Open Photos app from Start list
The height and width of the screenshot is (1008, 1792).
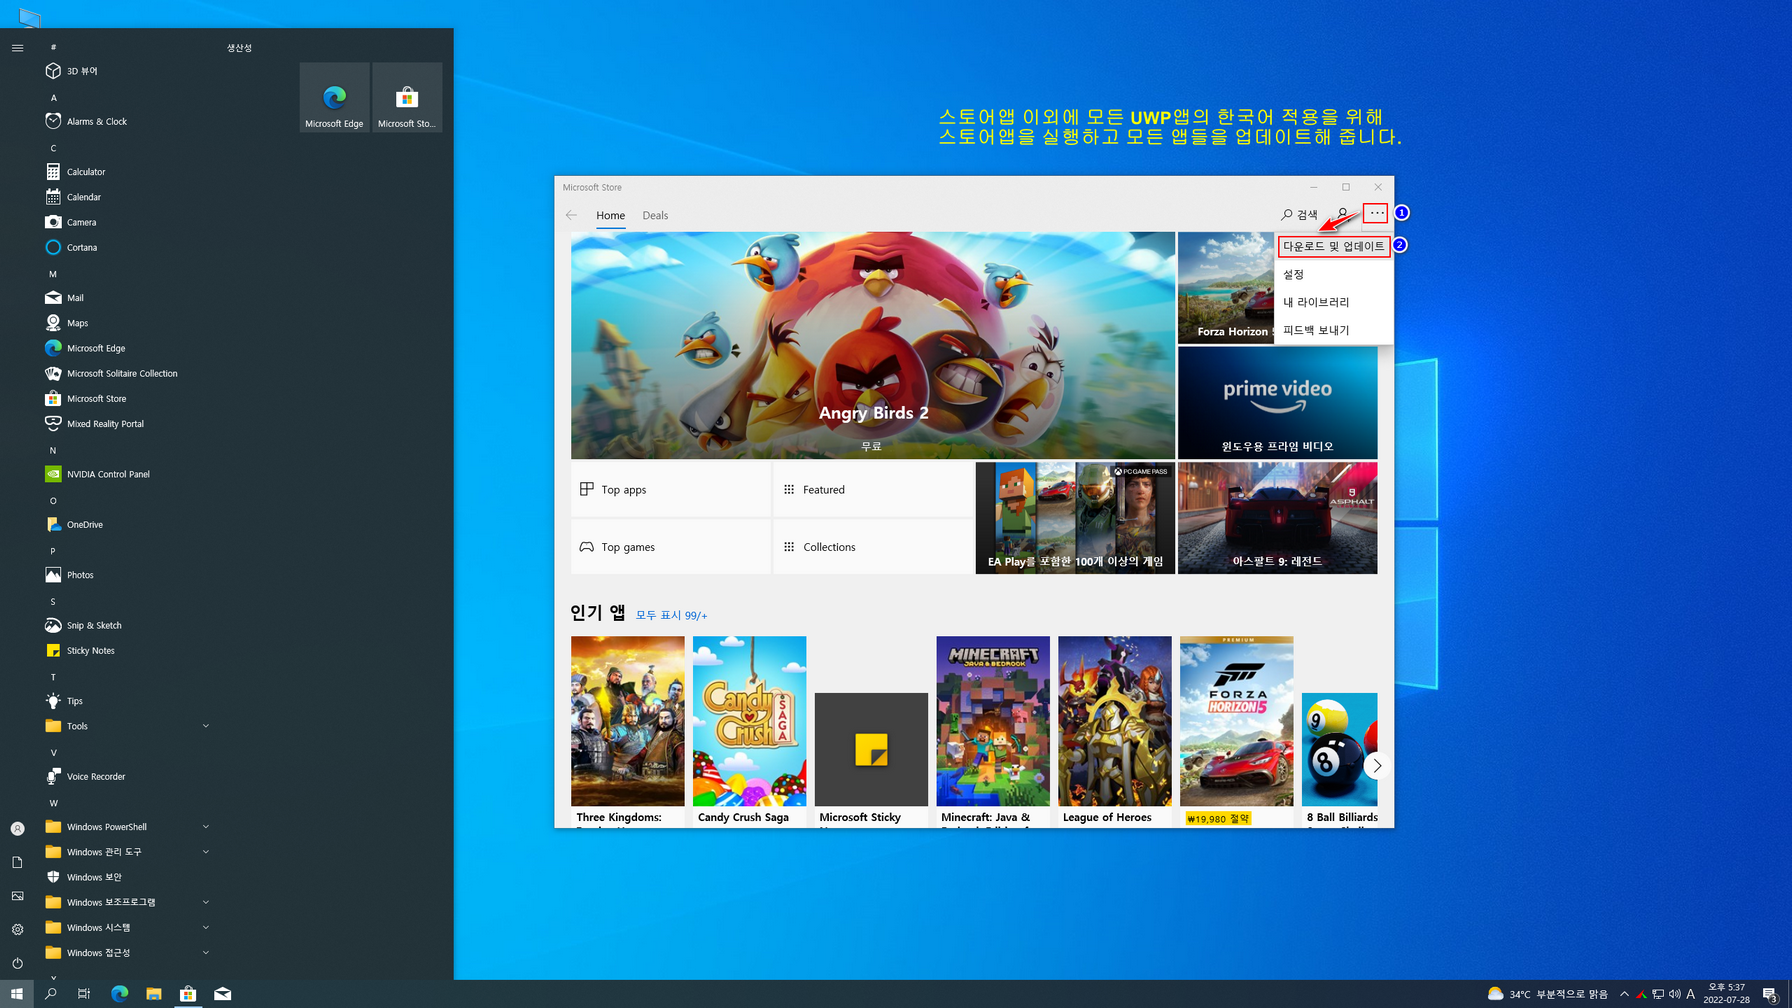pyautogui.click(x=125, y=575)
